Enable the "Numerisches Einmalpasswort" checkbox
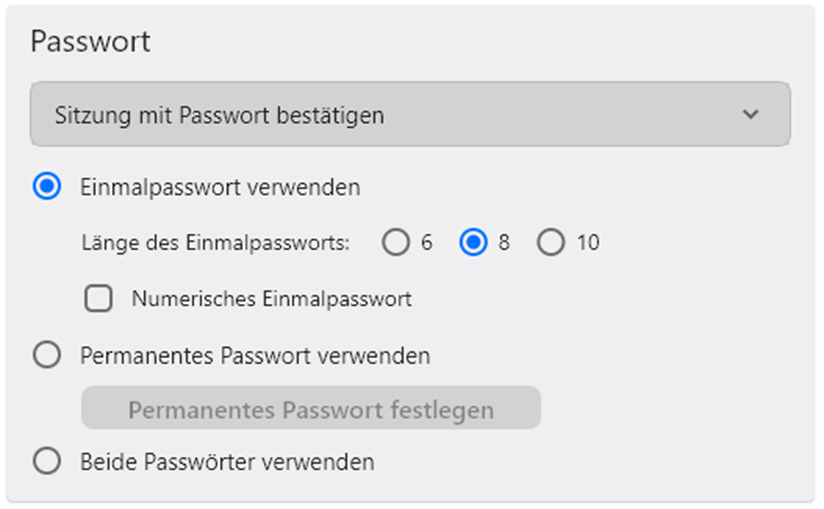The width and height of the screenshot is (824, 509). 98,299
